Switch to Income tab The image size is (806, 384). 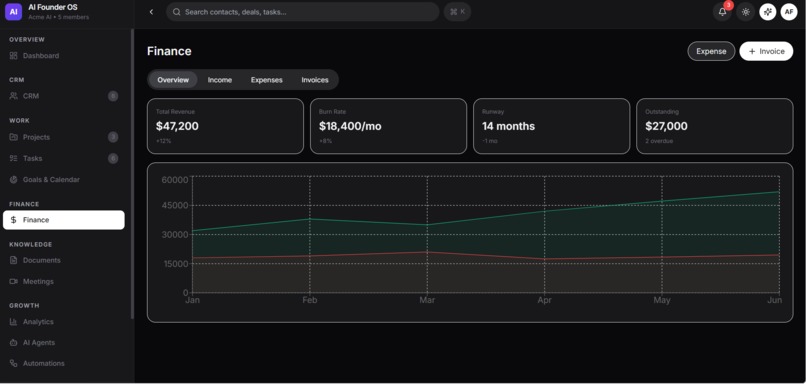(219, 80)
